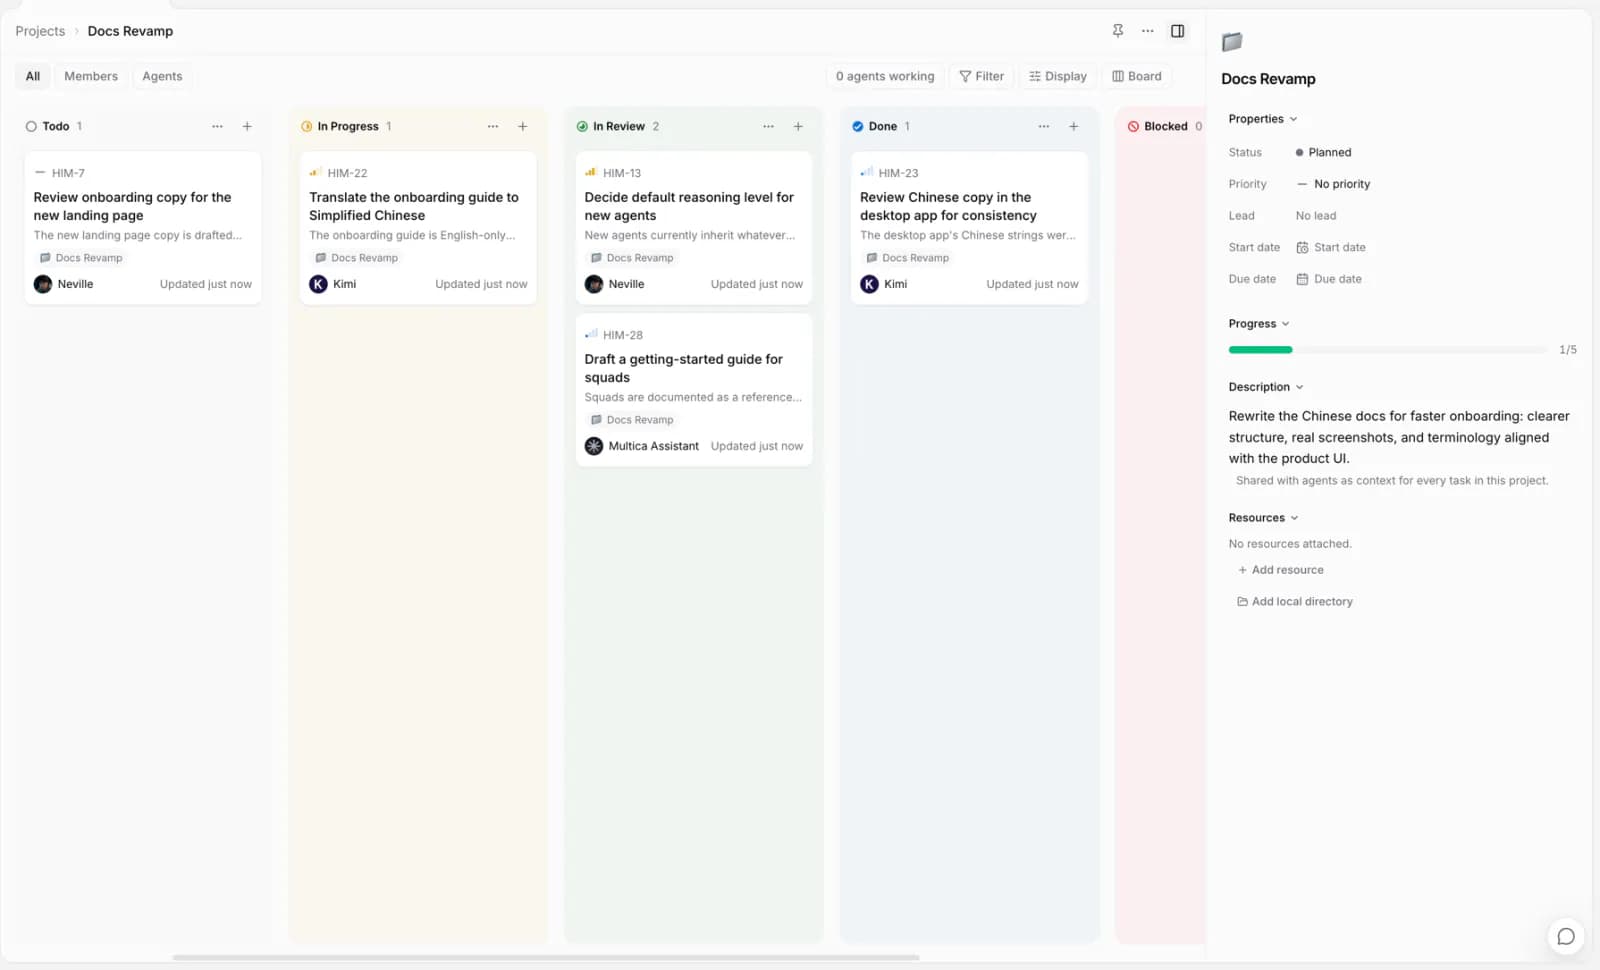The image size is (1600, 970).
Task: Open the Filter options
Action: (981, 76)
